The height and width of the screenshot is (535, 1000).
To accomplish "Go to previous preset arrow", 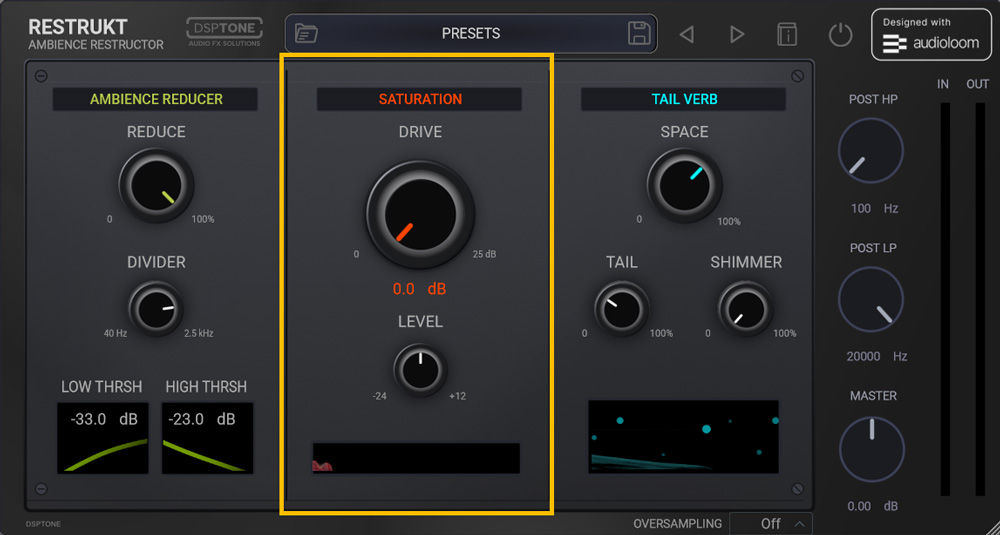I will pos(686,34).
